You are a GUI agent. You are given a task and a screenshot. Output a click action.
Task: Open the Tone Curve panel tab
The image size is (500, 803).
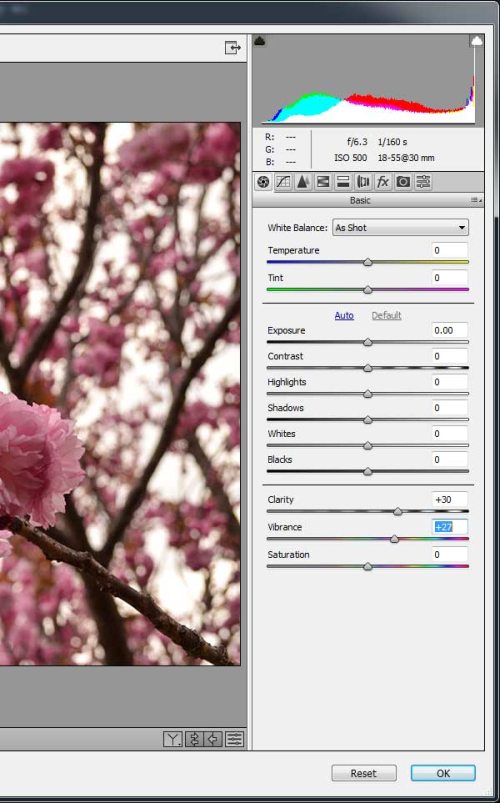click(x=283, y=182)
